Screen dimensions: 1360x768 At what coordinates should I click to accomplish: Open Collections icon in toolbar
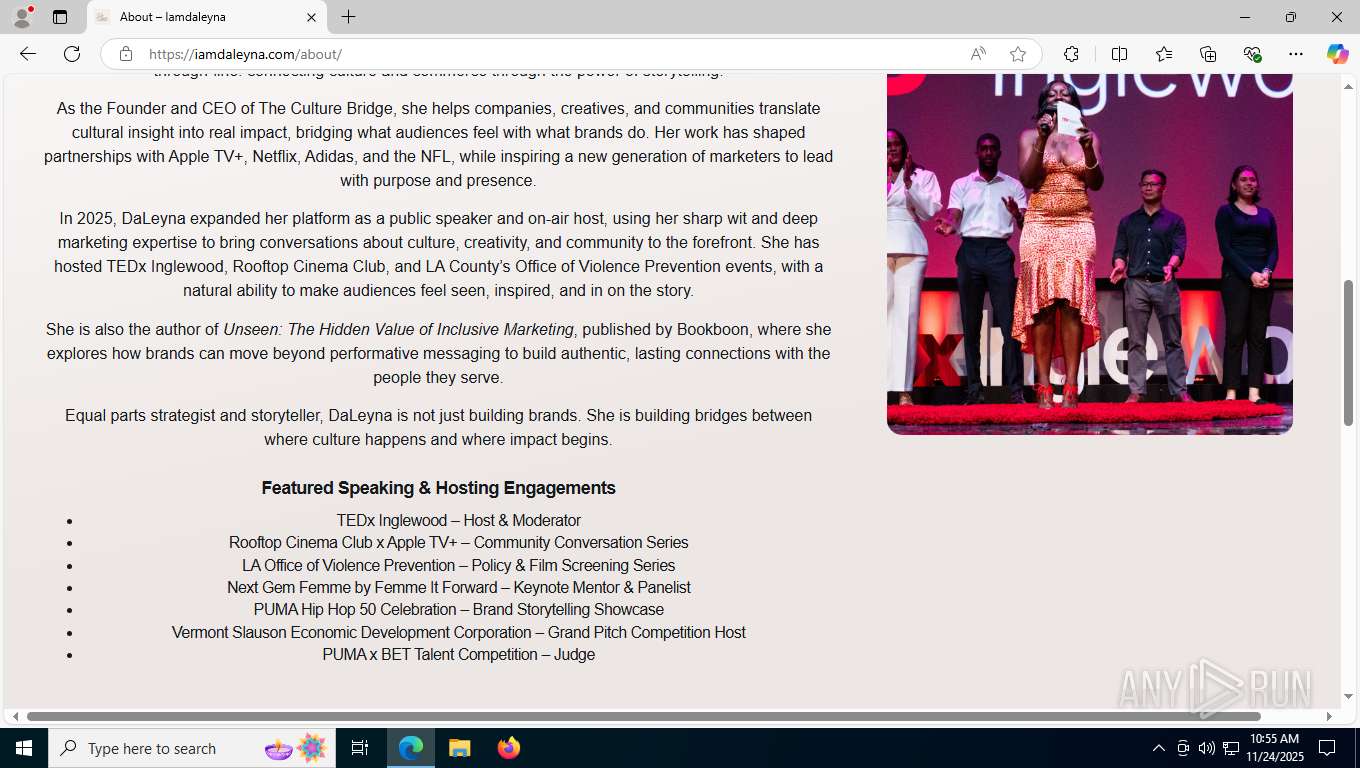[x=1208, y=54]
